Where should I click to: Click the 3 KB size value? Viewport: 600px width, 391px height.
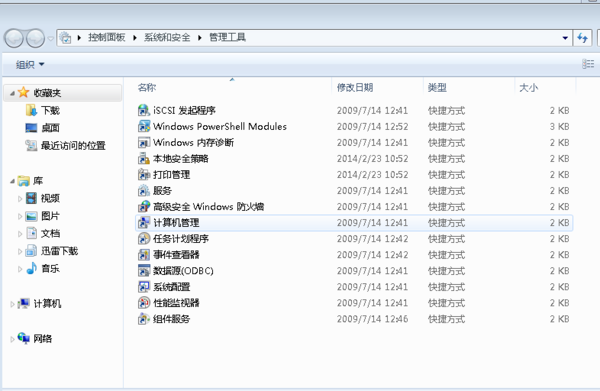point(559,127)
